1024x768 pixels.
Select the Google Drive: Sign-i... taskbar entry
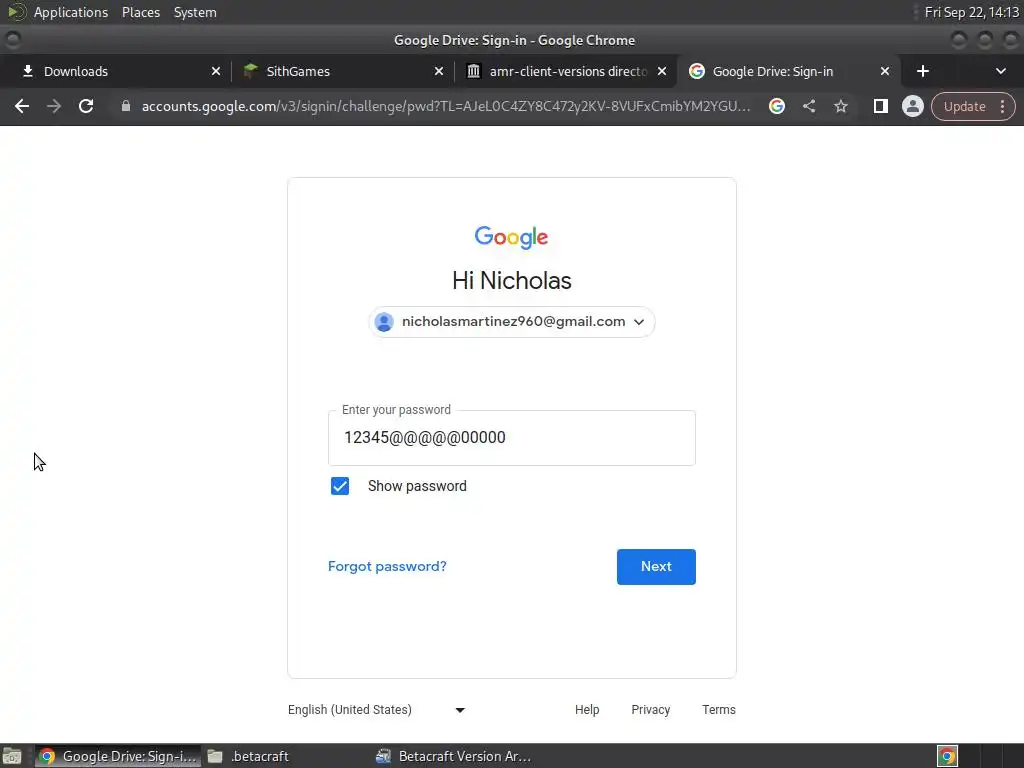coord(118,756)
